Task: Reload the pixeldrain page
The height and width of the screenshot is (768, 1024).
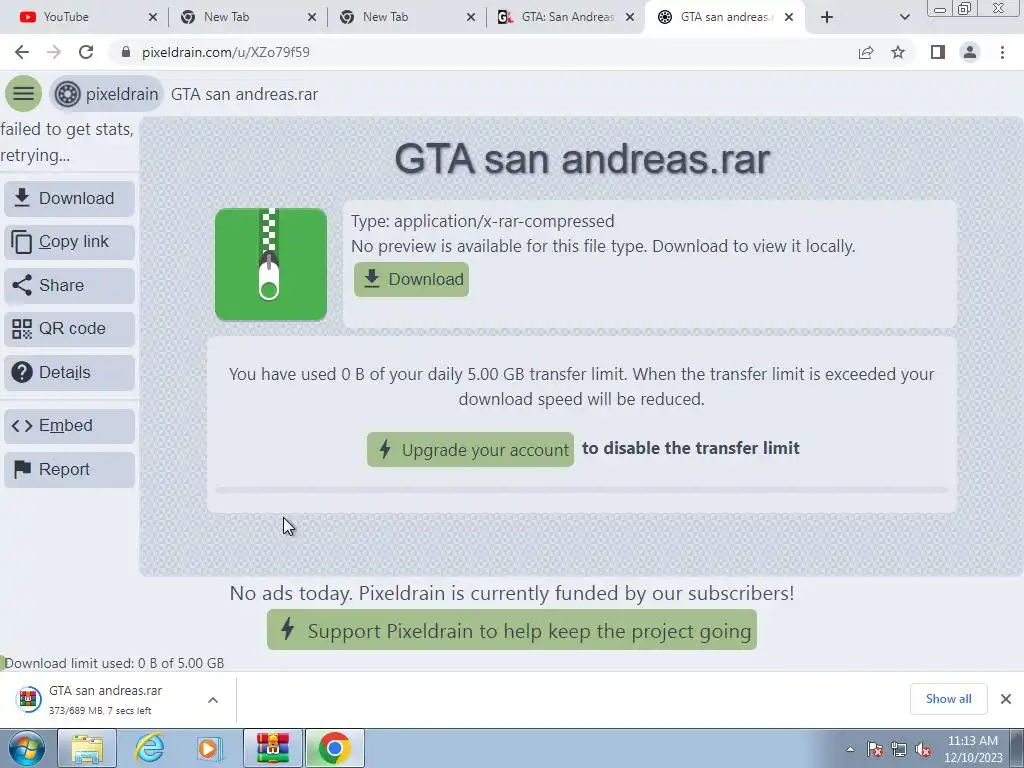Action: point(86,52)
